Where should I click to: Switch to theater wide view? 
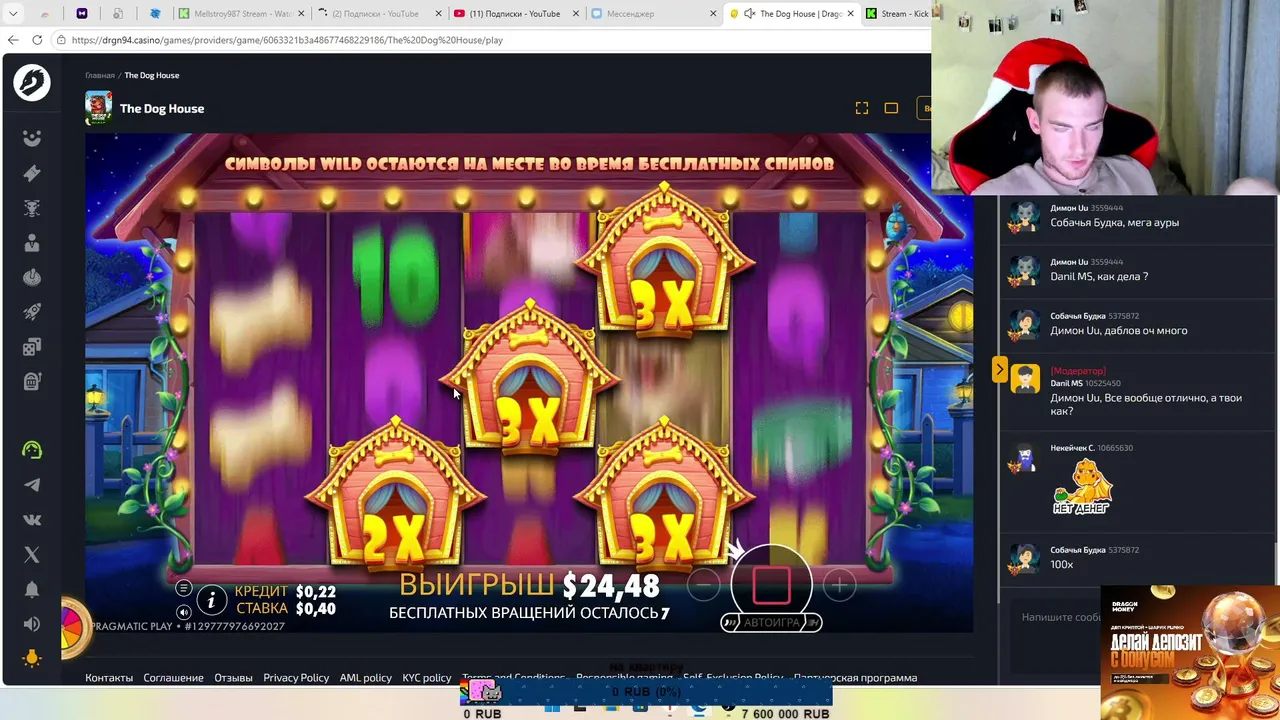[891, 108]
